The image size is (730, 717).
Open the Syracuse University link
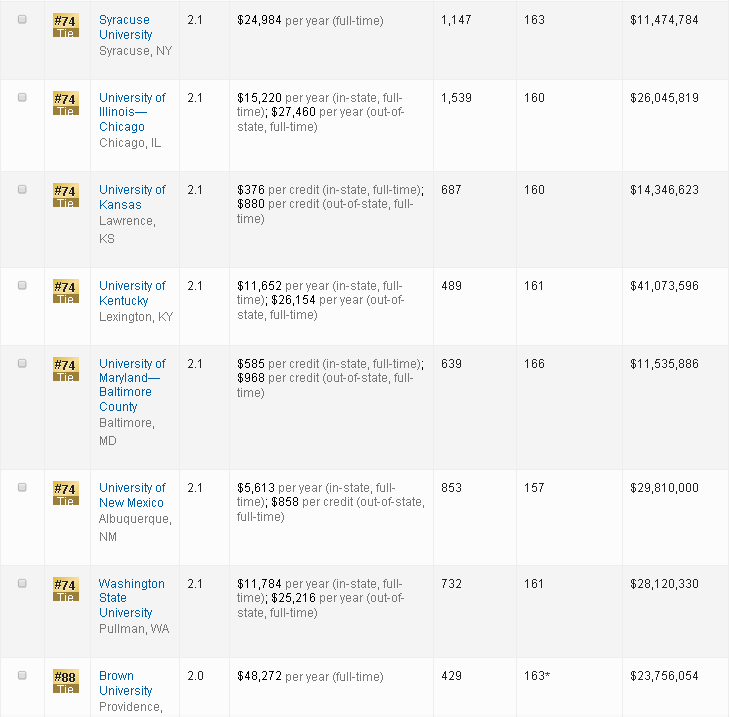coord(126,27)
